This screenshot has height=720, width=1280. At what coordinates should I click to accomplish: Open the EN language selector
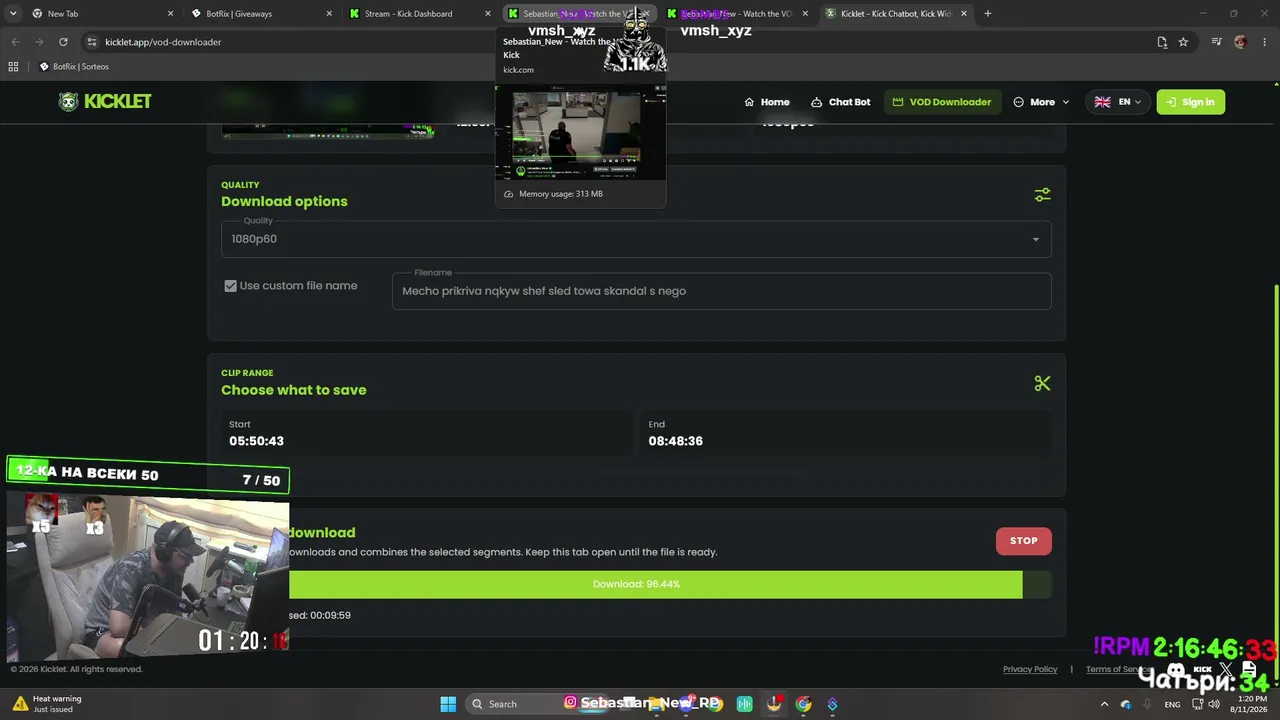pos(1118,102)
